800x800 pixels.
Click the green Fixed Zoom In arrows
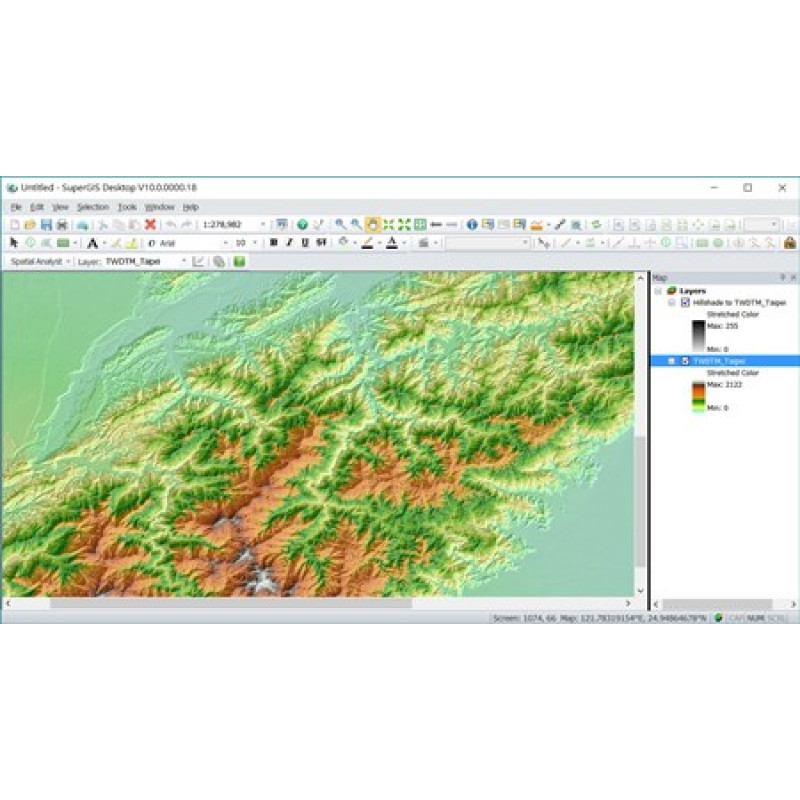389,224
